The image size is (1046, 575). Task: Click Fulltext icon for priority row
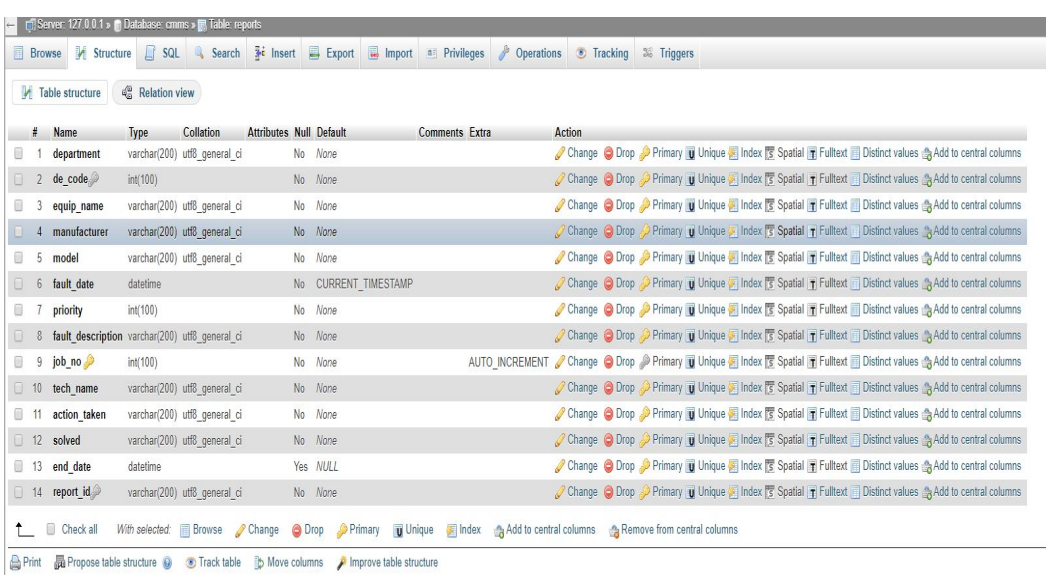(812, 310)
